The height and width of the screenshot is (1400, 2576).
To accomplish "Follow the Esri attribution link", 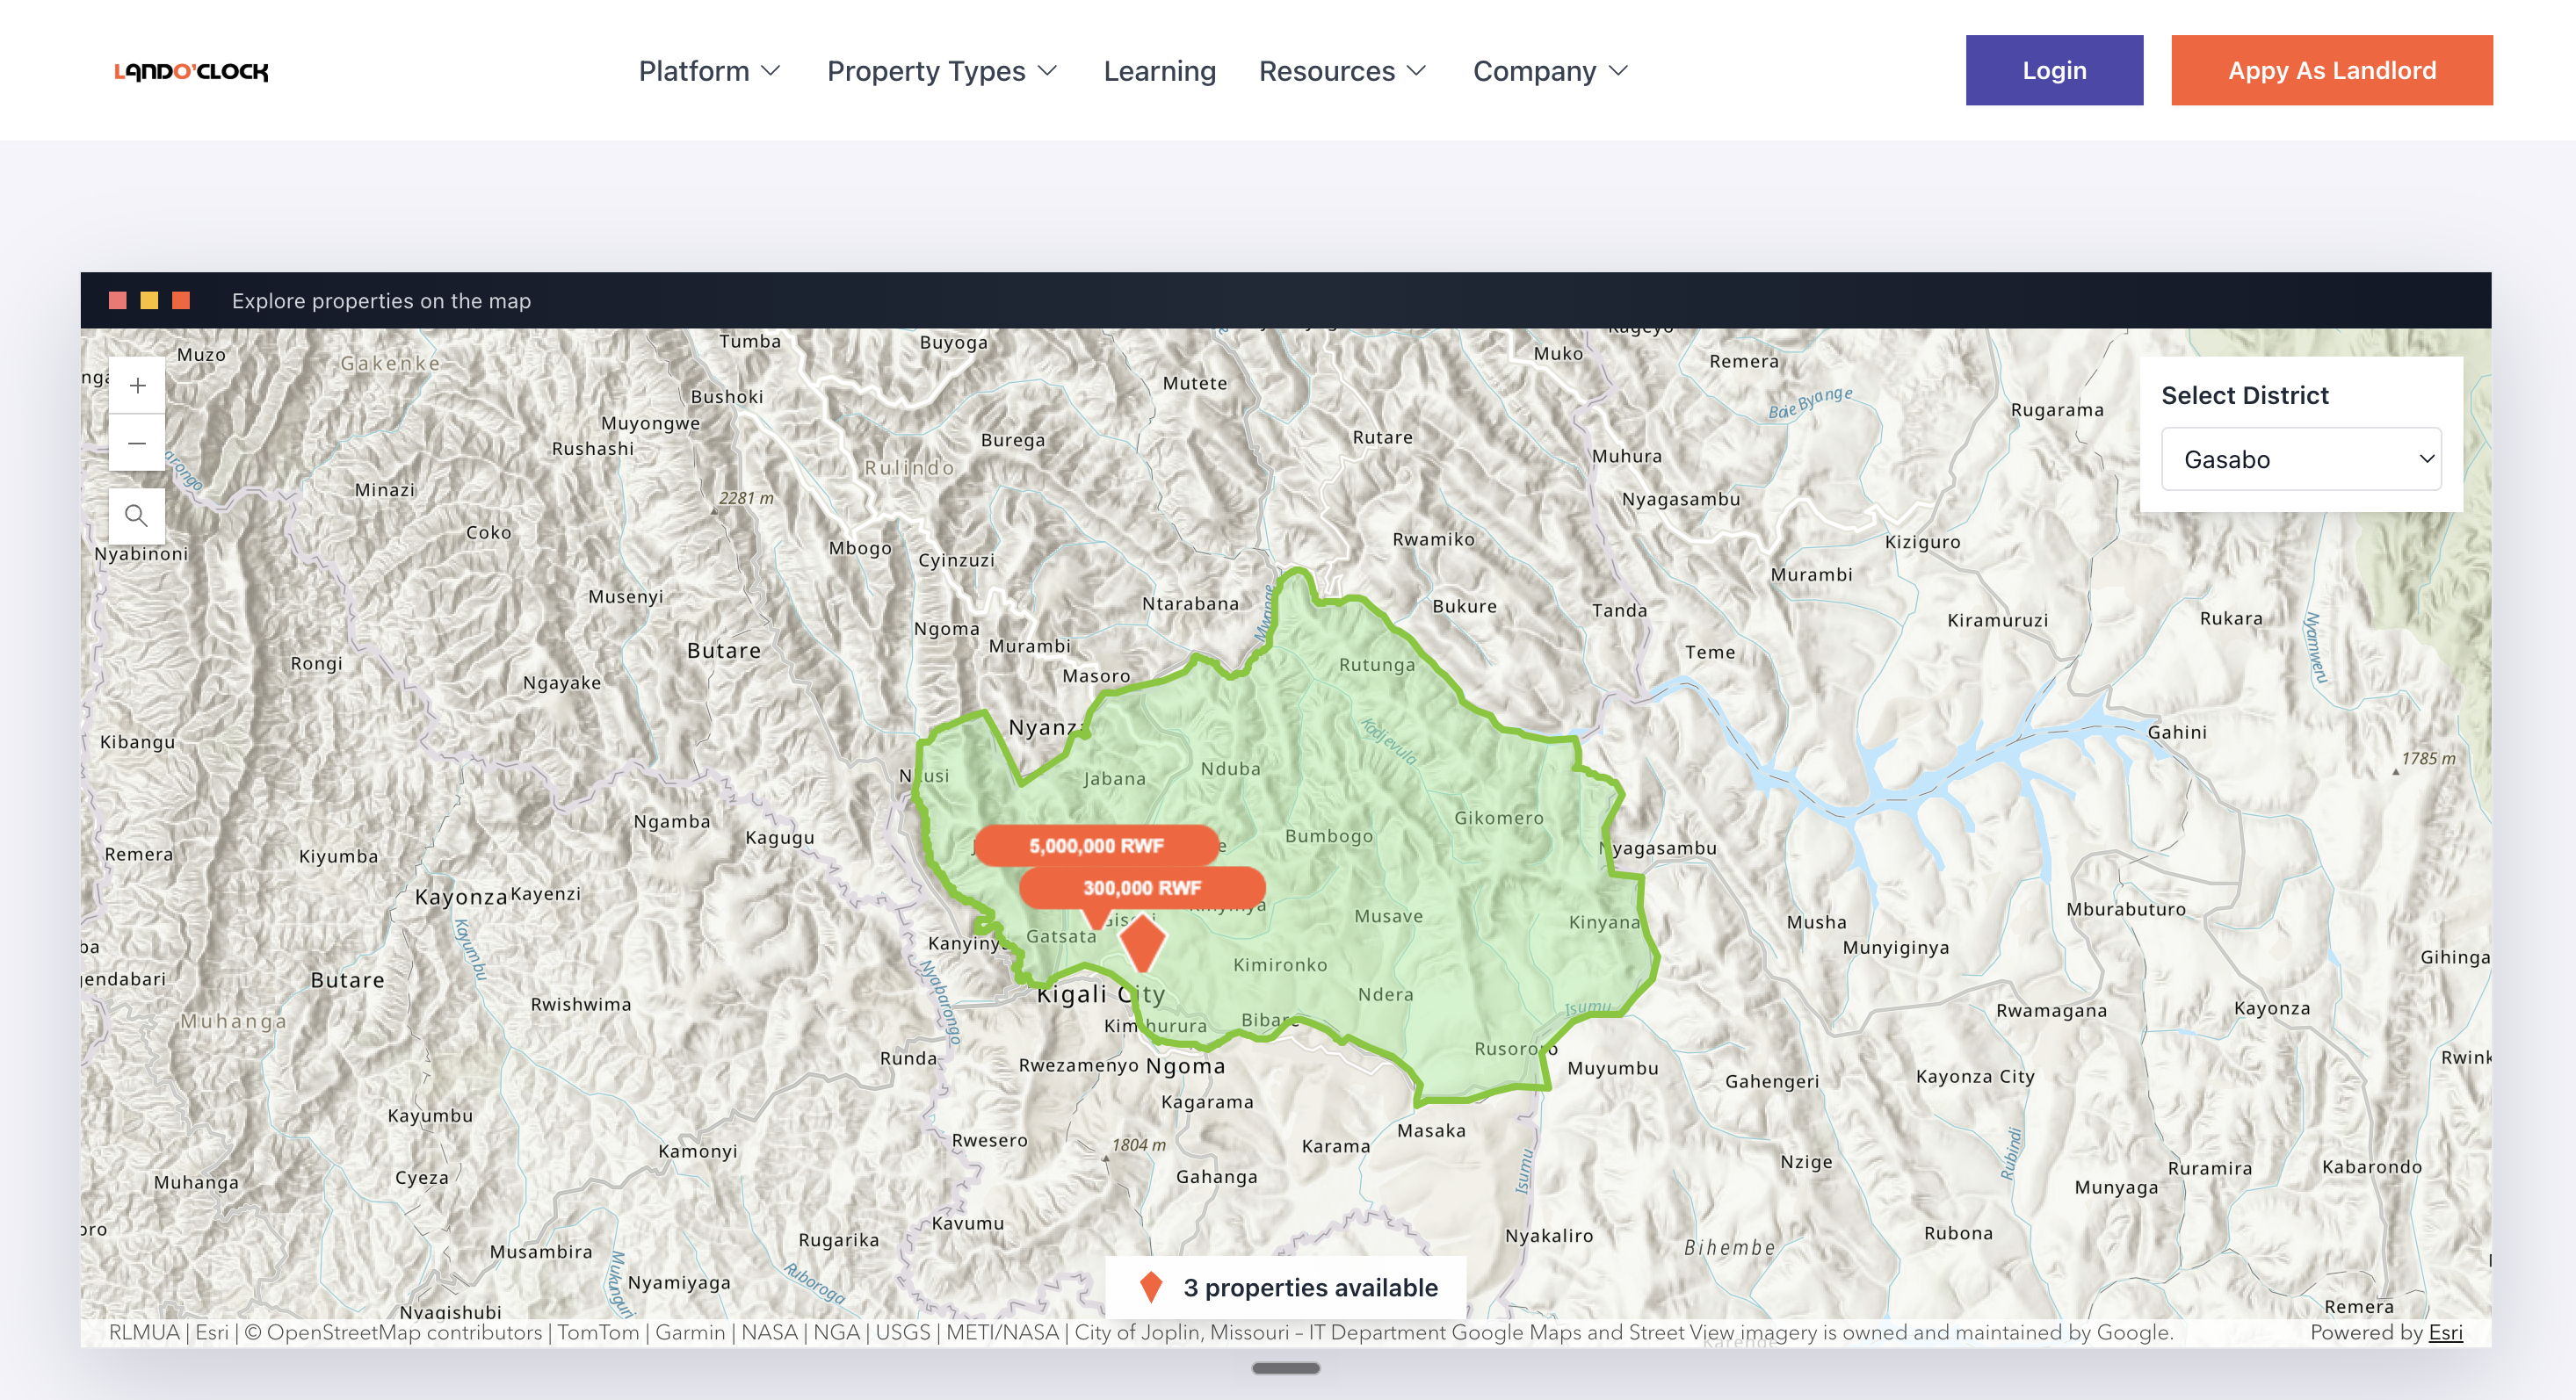I will (x=2445, y=1332).
